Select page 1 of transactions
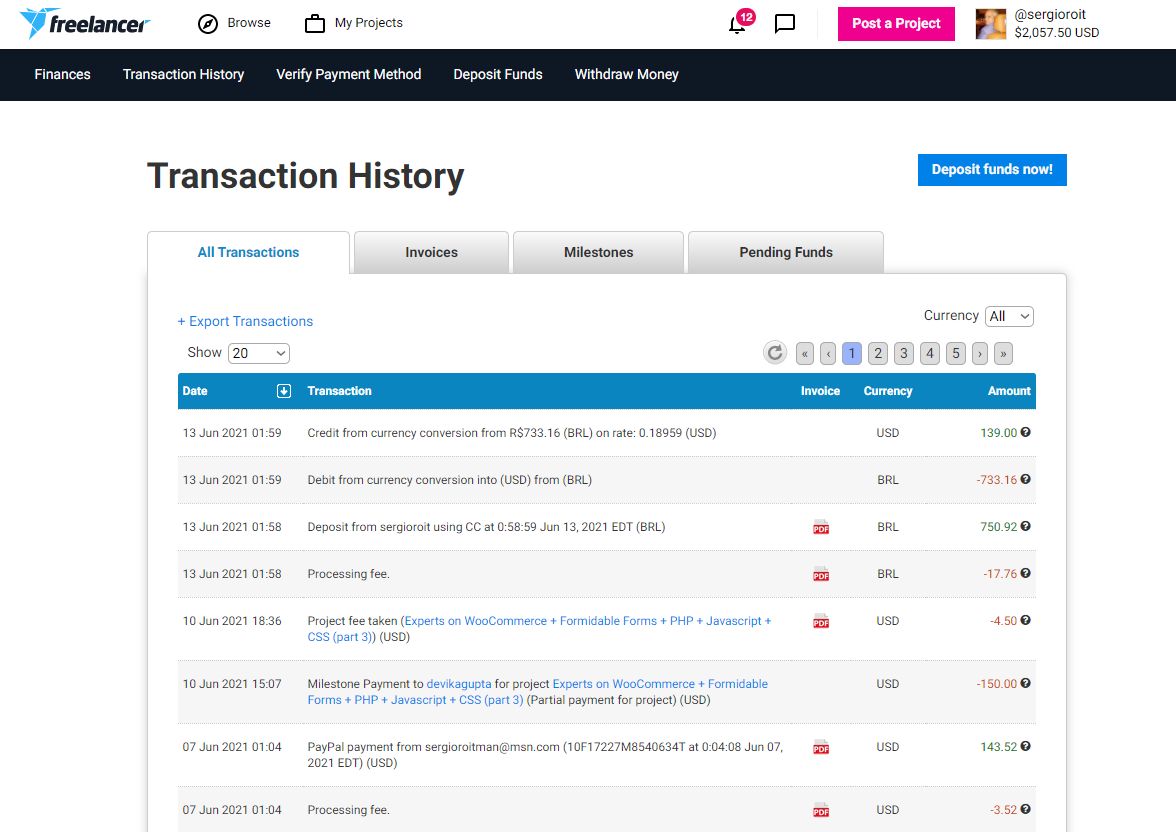The image size is (1176, 832). pyautogui.click(x=852, y=353)
